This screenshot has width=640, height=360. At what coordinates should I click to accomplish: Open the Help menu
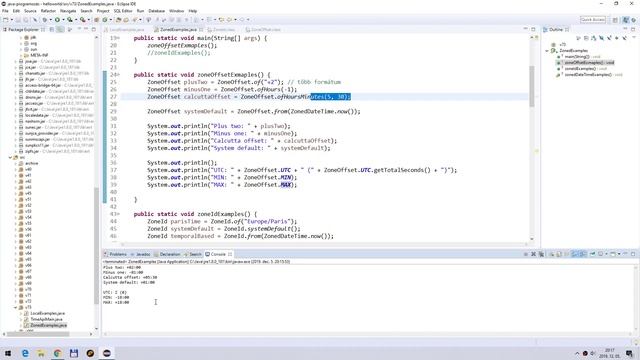[x=193, y=11]
